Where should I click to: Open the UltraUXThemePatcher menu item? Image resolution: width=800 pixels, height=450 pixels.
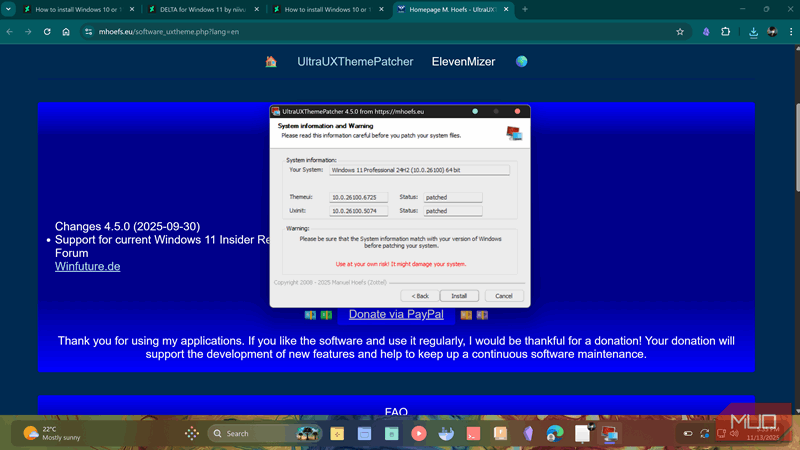click(x=355, y=62)
